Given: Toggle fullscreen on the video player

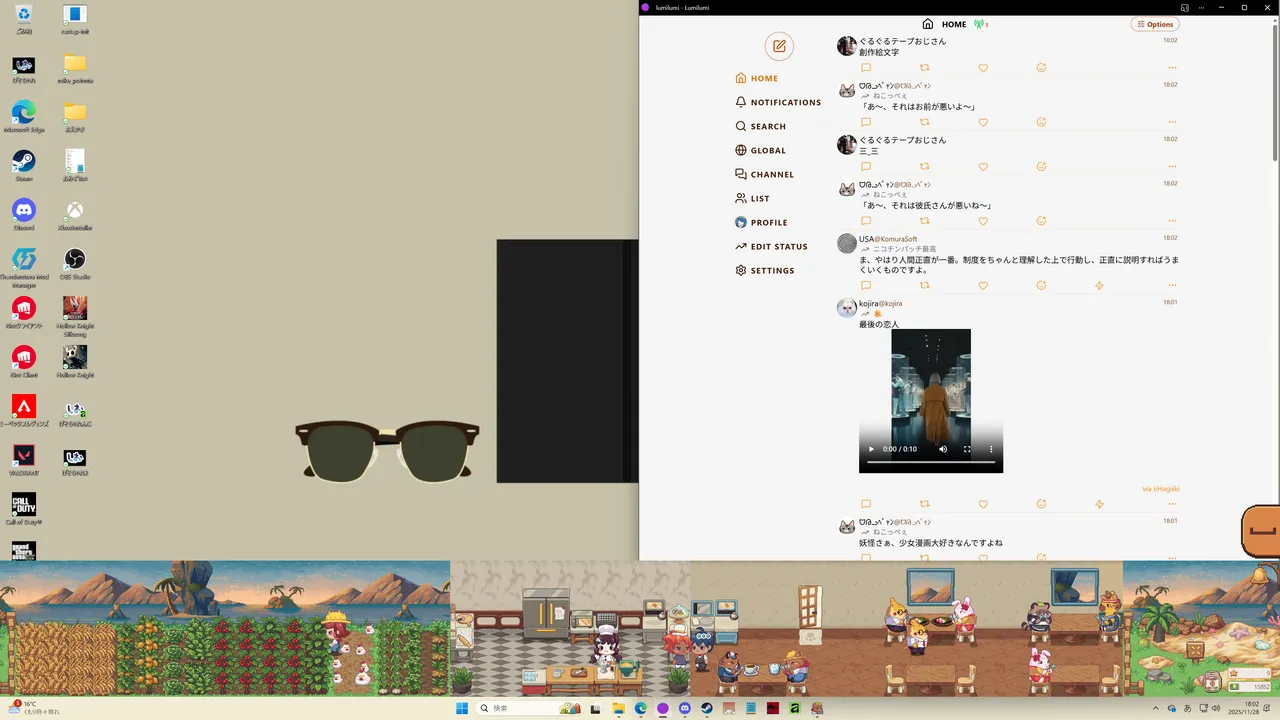Looking at the screenshot, I should click(967, 449).
